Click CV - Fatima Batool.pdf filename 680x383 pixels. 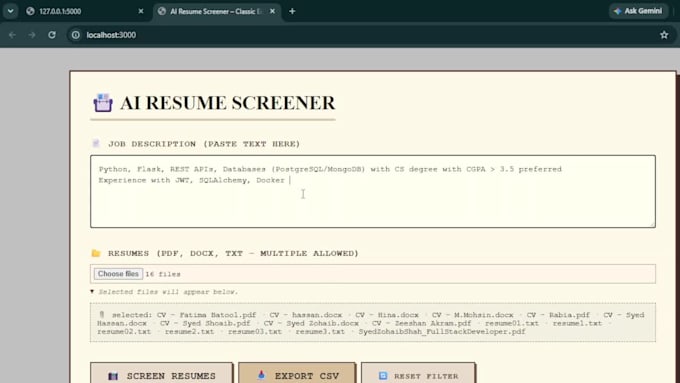tap(206, 315)
